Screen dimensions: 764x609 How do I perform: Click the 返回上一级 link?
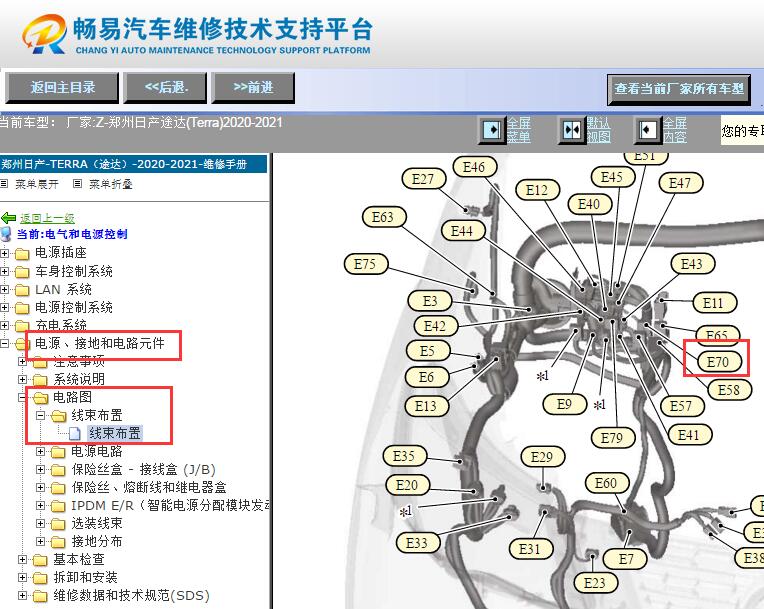47,218
